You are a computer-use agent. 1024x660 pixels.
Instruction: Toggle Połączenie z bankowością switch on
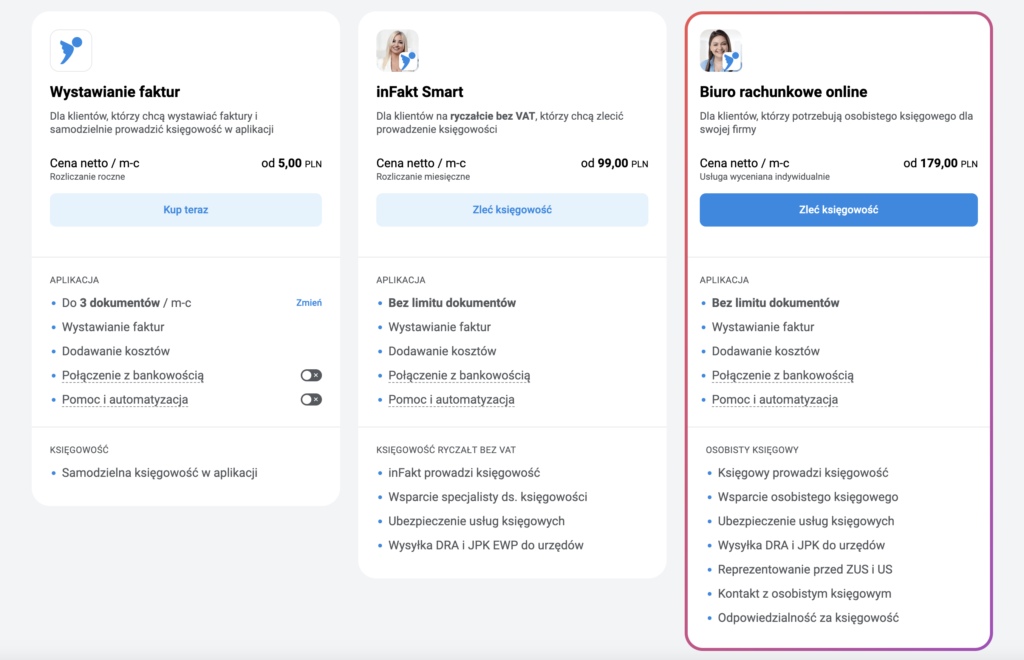tap(311, 375)
